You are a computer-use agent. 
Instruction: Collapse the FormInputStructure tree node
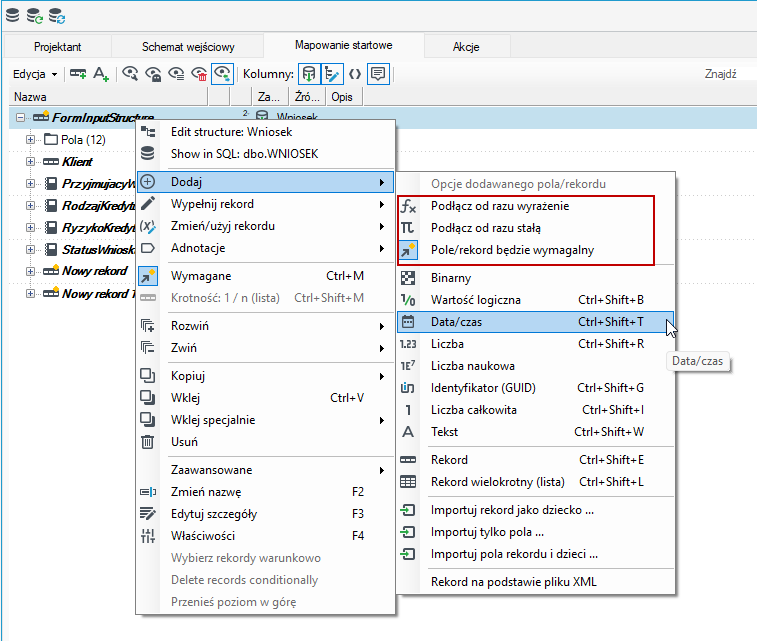point(20,117)
